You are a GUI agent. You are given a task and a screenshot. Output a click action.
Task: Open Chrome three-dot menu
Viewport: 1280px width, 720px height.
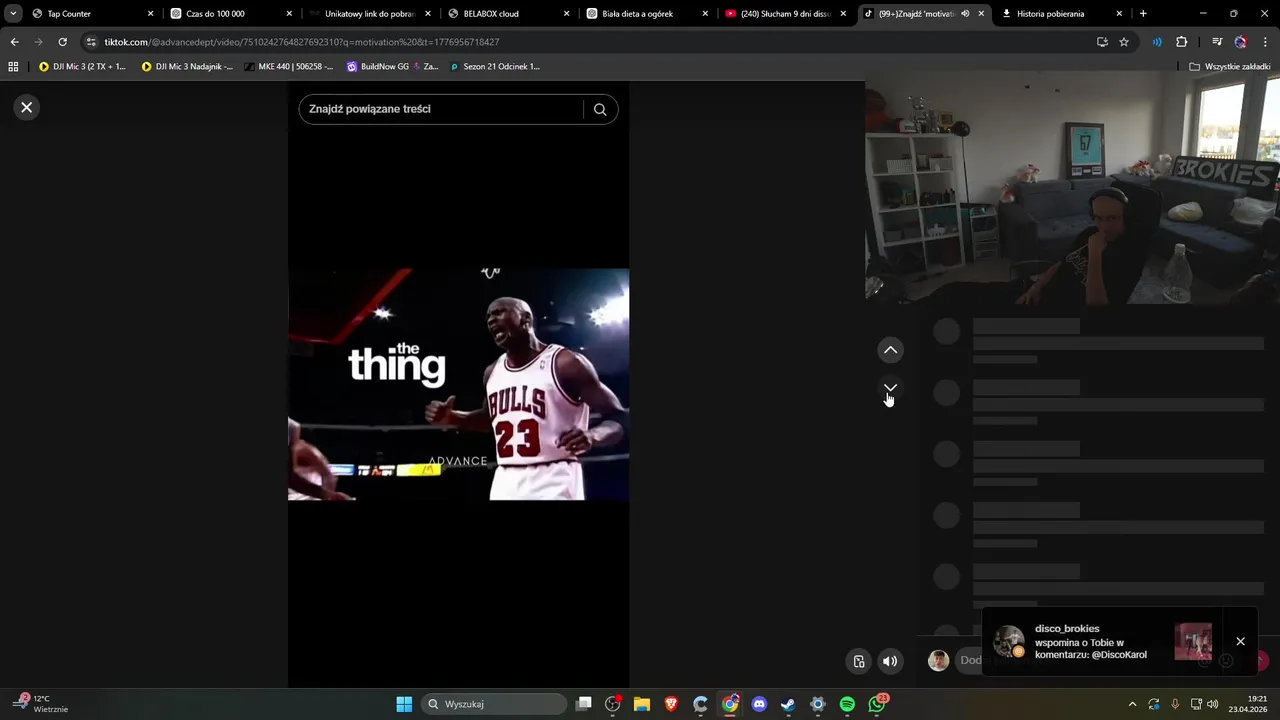click(x=1265, y=42)
